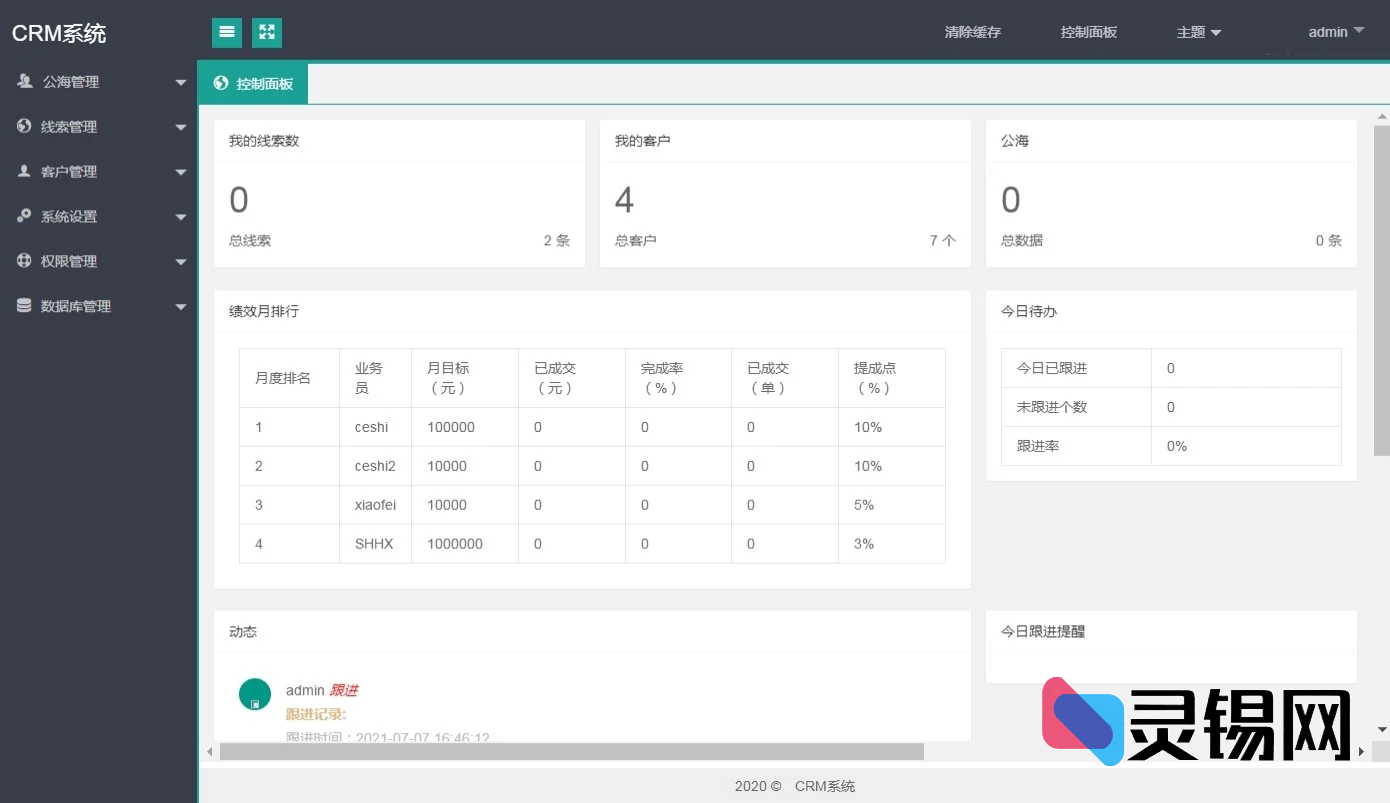Screen dimensions: 1390x803
Task: Open the 主题 dropdown menu
Action: [1198, 32]
